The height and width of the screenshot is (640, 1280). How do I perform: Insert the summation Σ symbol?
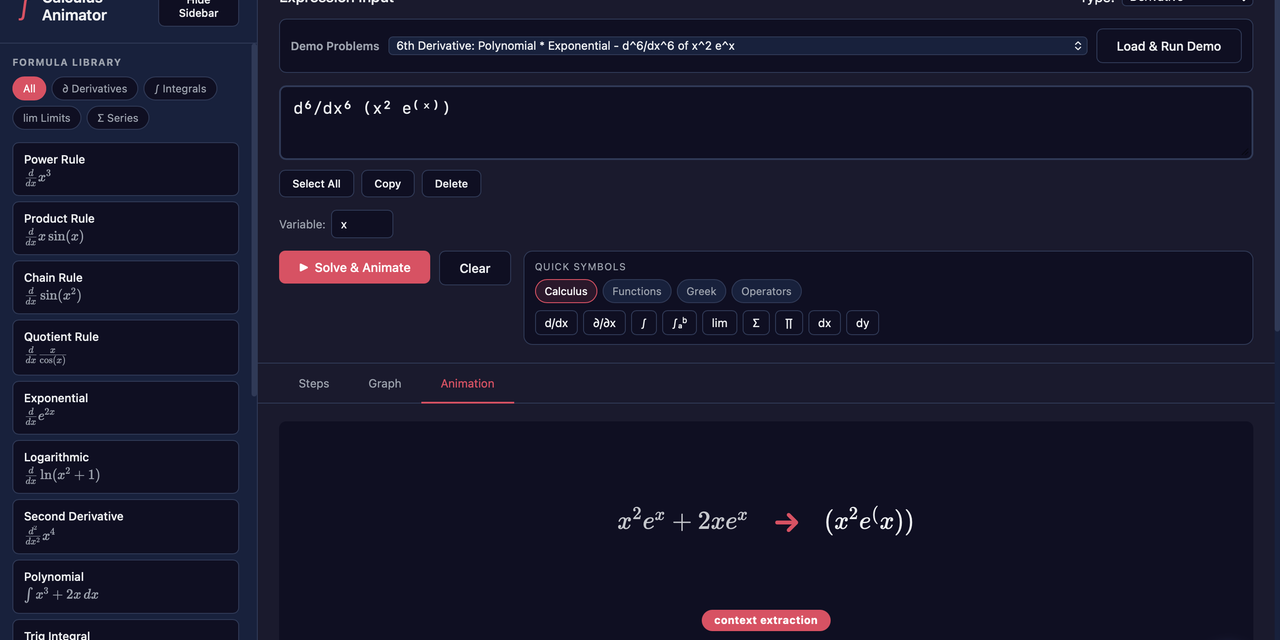tap(756, 323)
